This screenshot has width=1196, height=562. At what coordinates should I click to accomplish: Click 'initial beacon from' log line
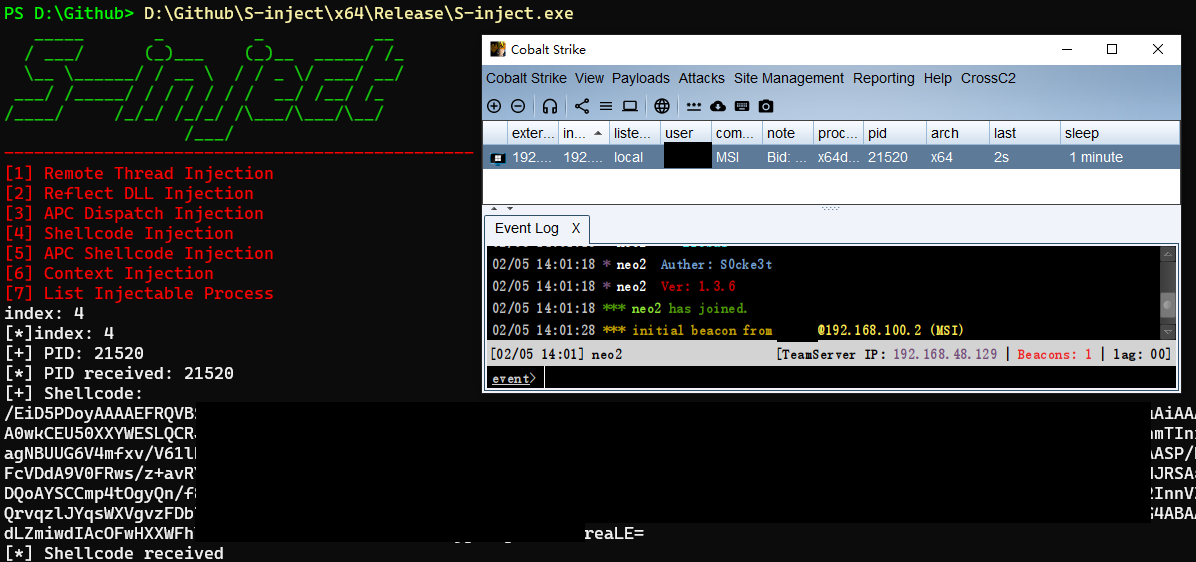coord(702,331)
